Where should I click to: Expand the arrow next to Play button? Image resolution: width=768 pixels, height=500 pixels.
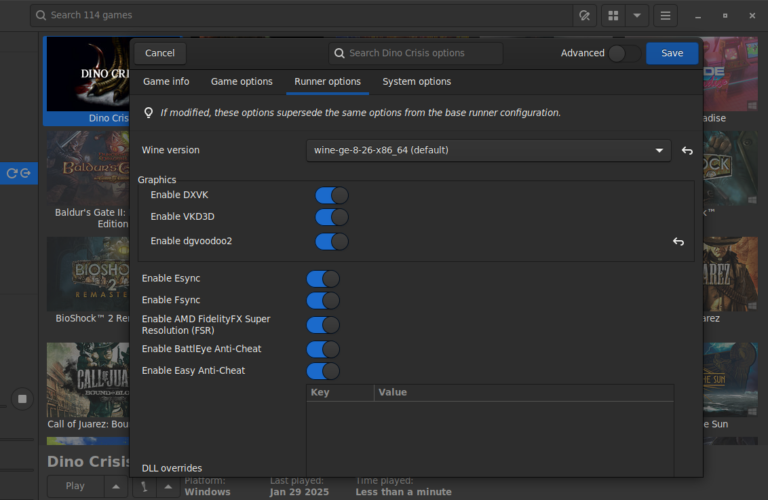[x=115, y=486]
